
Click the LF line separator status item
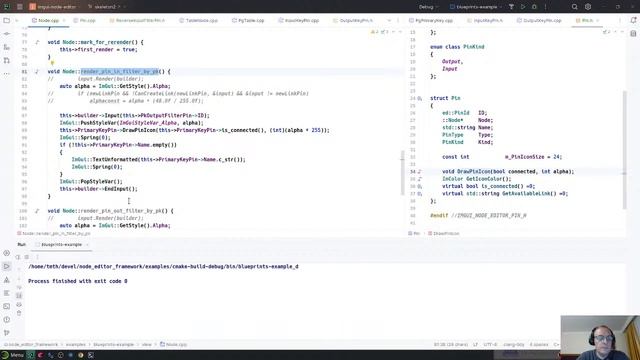(x=476, y=344)
